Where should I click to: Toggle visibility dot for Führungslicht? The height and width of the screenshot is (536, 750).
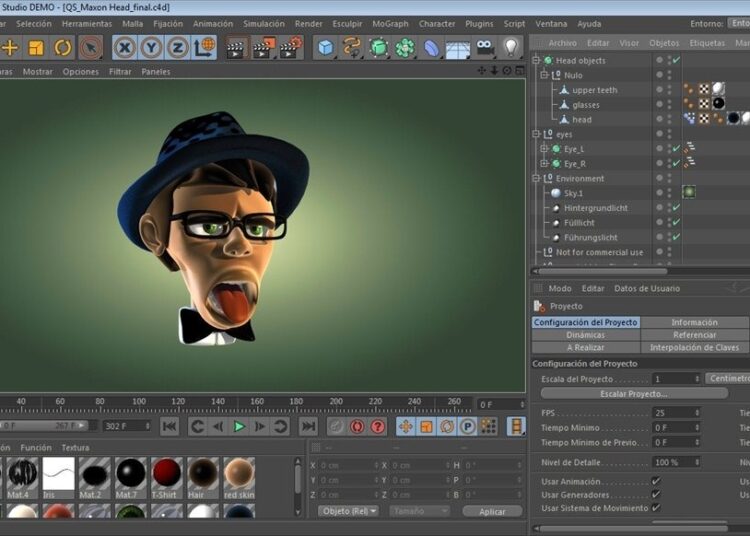(660, 236)
